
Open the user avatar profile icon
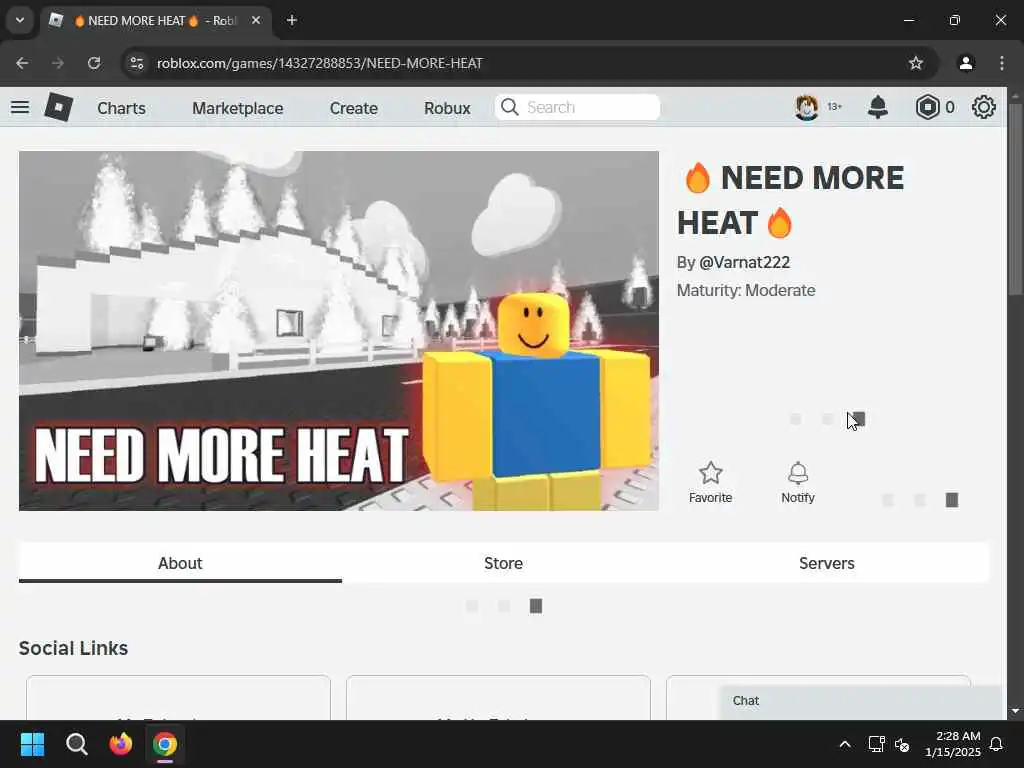807,107
